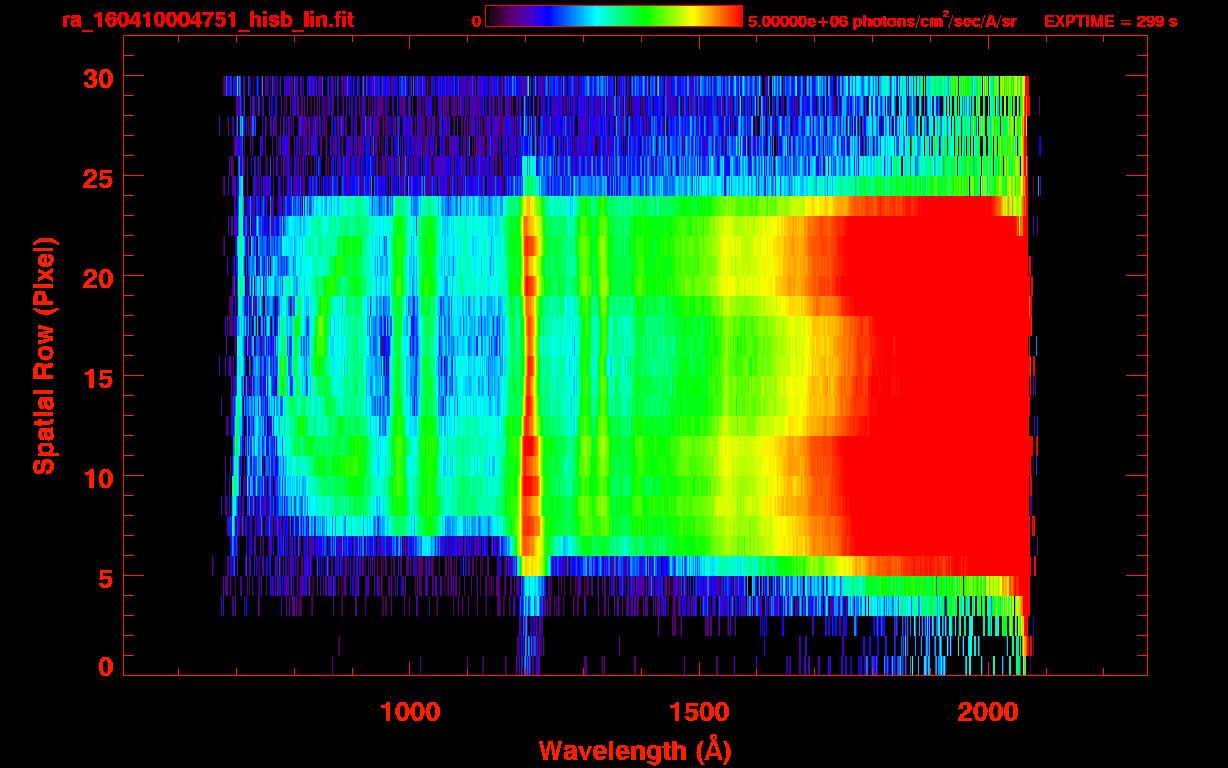Click the 1500 wavelength tick label
Viewport: 1228px width, 768px height.
click(698, 712)
